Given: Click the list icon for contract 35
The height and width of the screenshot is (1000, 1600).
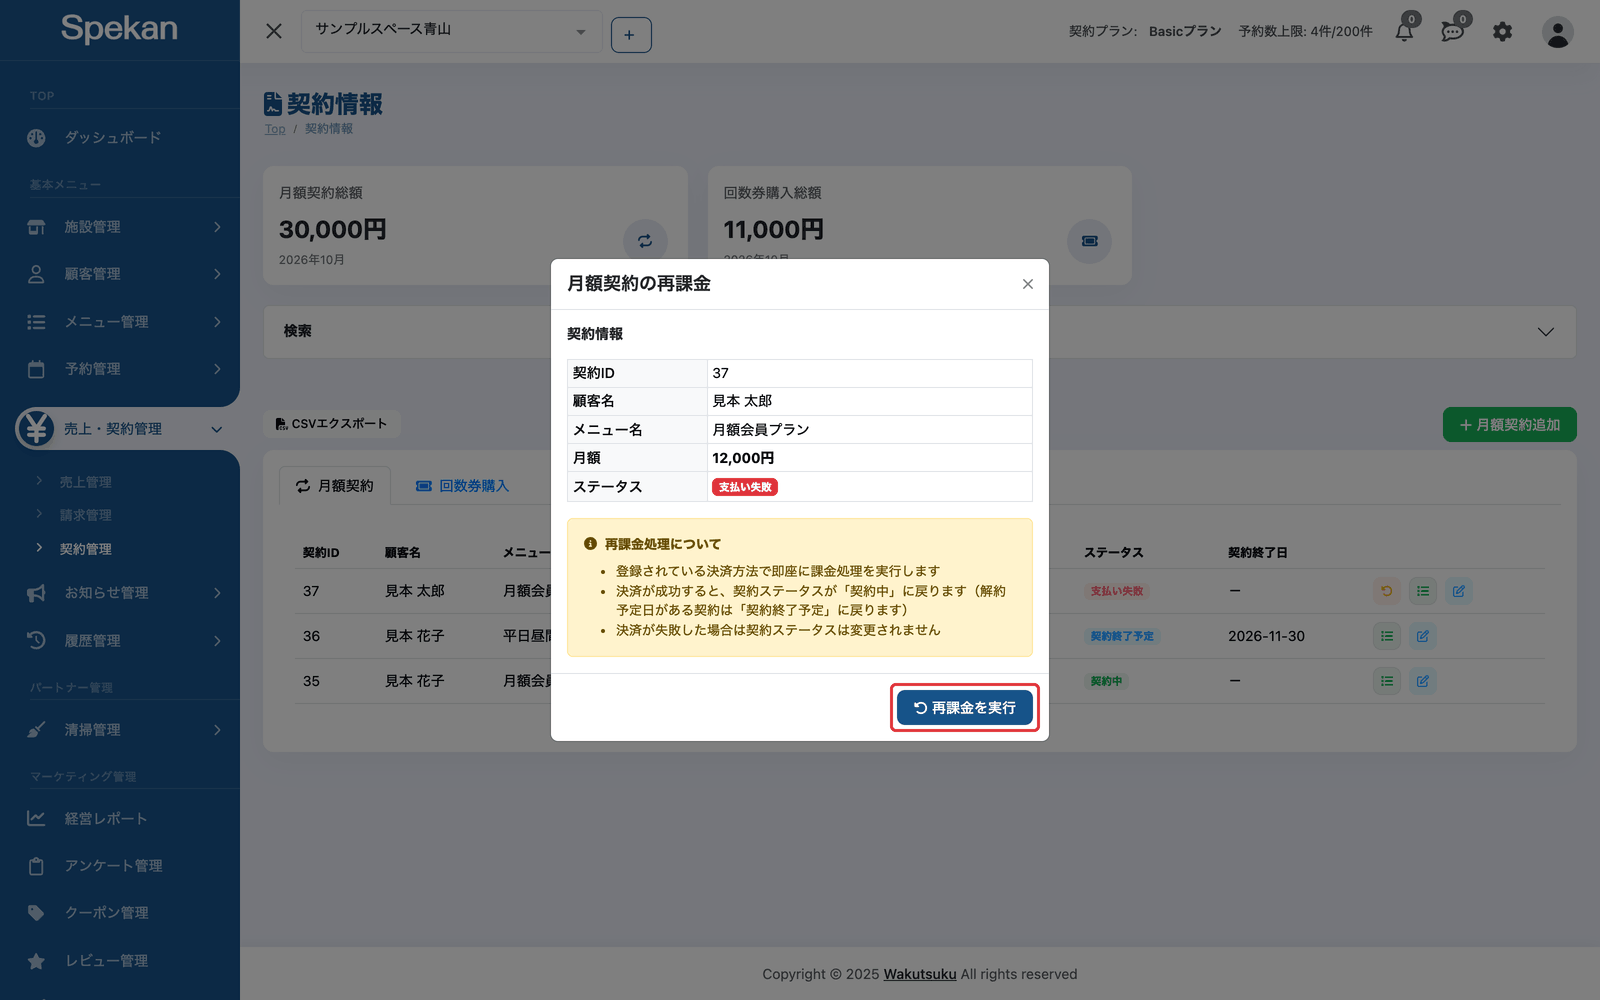Looking at the screenshot, I should click(1387, 681).
